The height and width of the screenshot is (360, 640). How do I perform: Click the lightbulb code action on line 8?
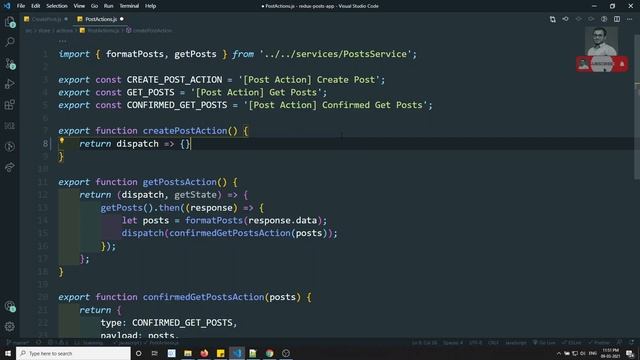tap(62, 141)
